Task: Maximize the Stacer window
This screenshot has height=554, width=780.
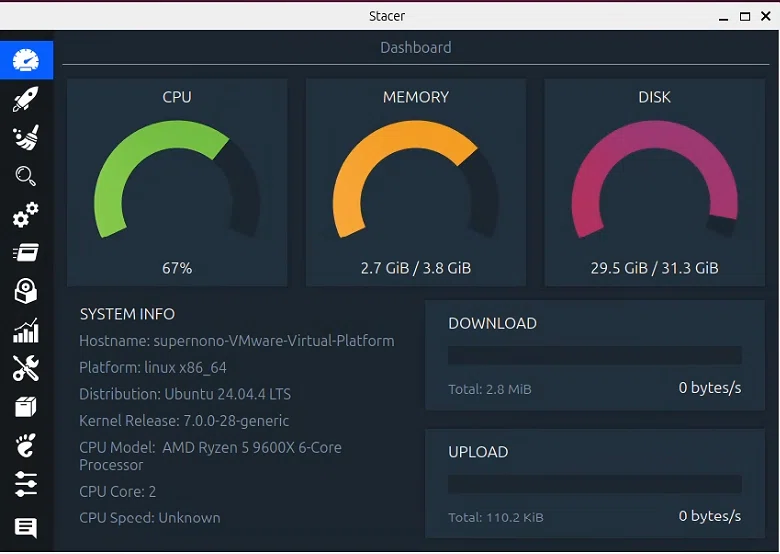Action: tap(745, 16)
